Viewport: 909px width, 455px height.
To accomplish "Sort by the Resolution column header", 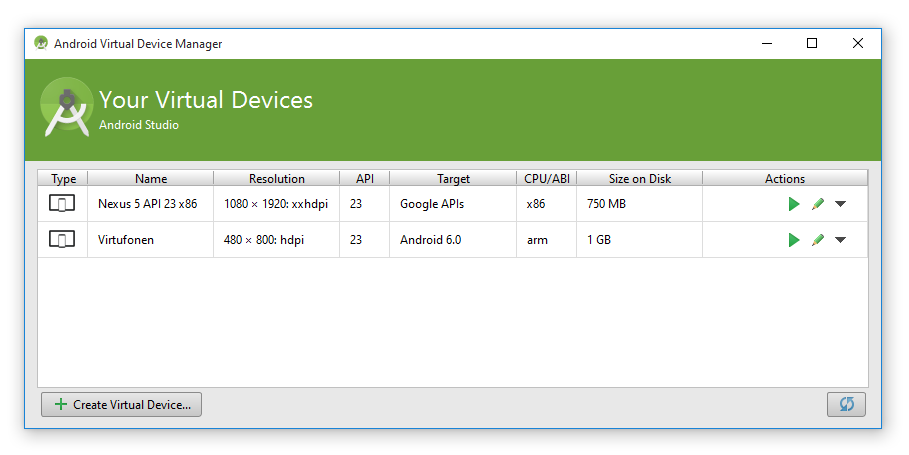I will (x=277, y=179).
